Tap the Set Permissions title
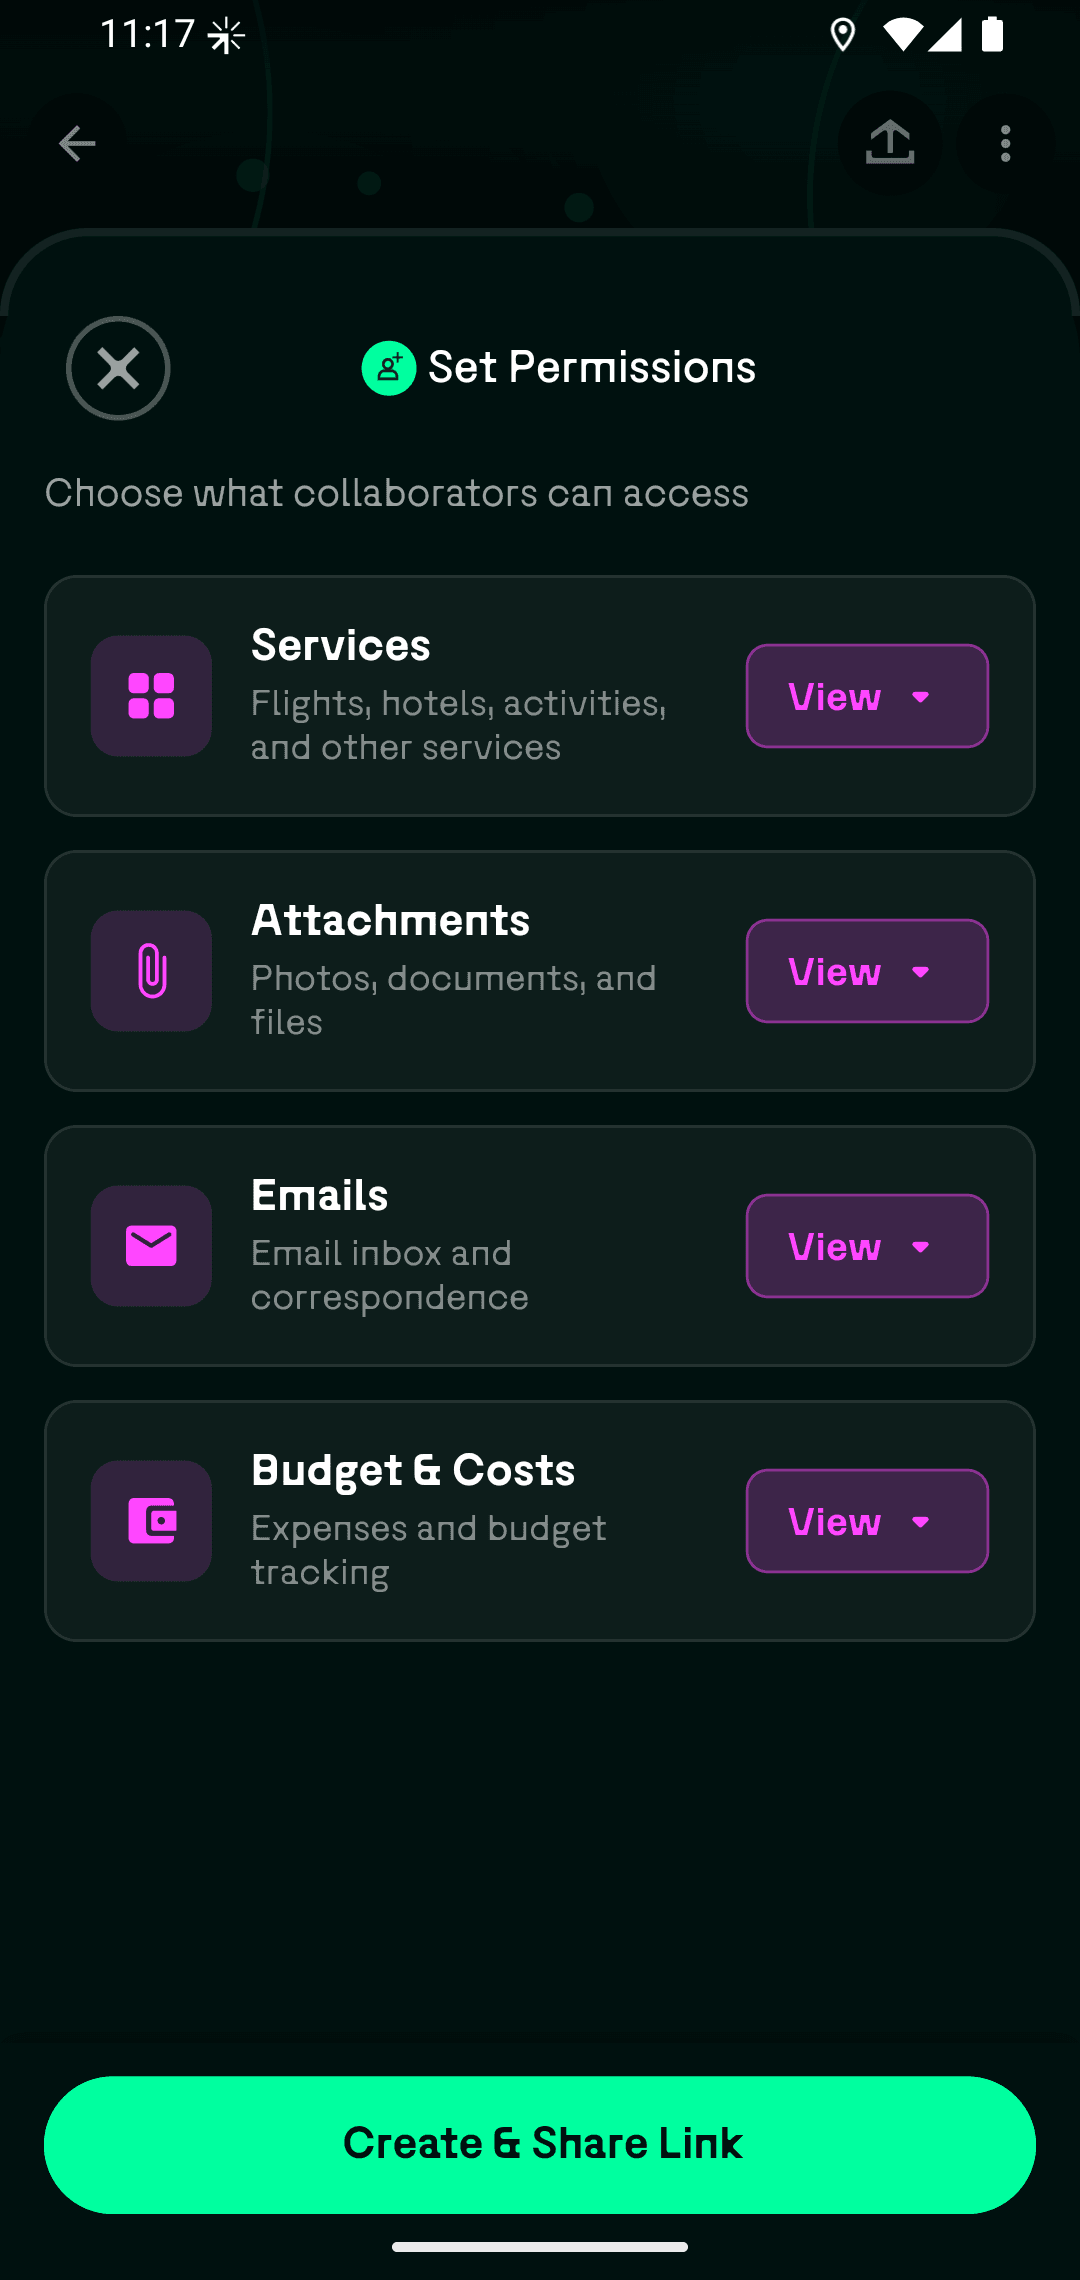Viewport: 1080px width, 2280px height. point(592,368)
